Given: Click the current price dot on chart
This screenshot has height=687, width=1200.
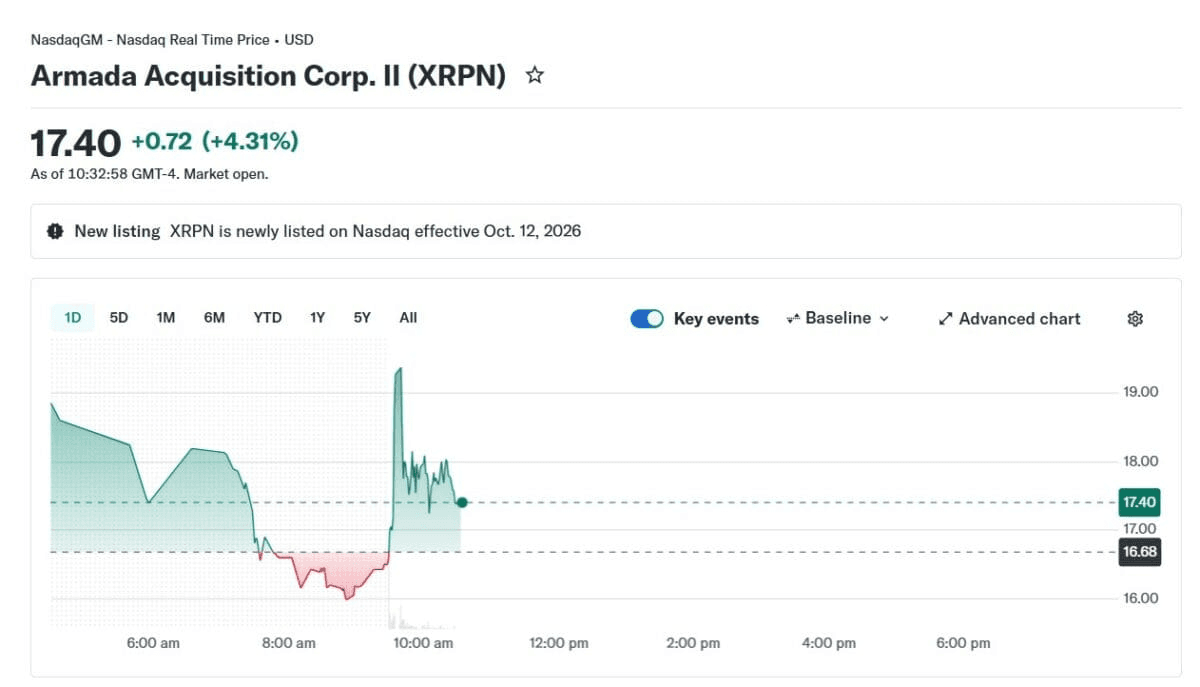Looking at the screenshot, I should pyautogui.click(x=461, y=502).
